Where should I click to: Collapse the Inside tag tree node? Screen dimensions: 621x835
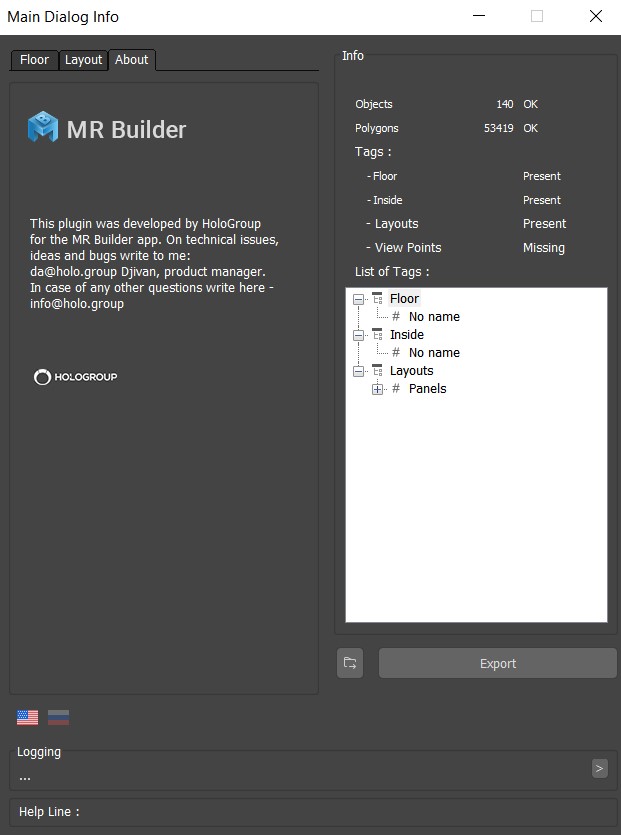coord(358,335)
